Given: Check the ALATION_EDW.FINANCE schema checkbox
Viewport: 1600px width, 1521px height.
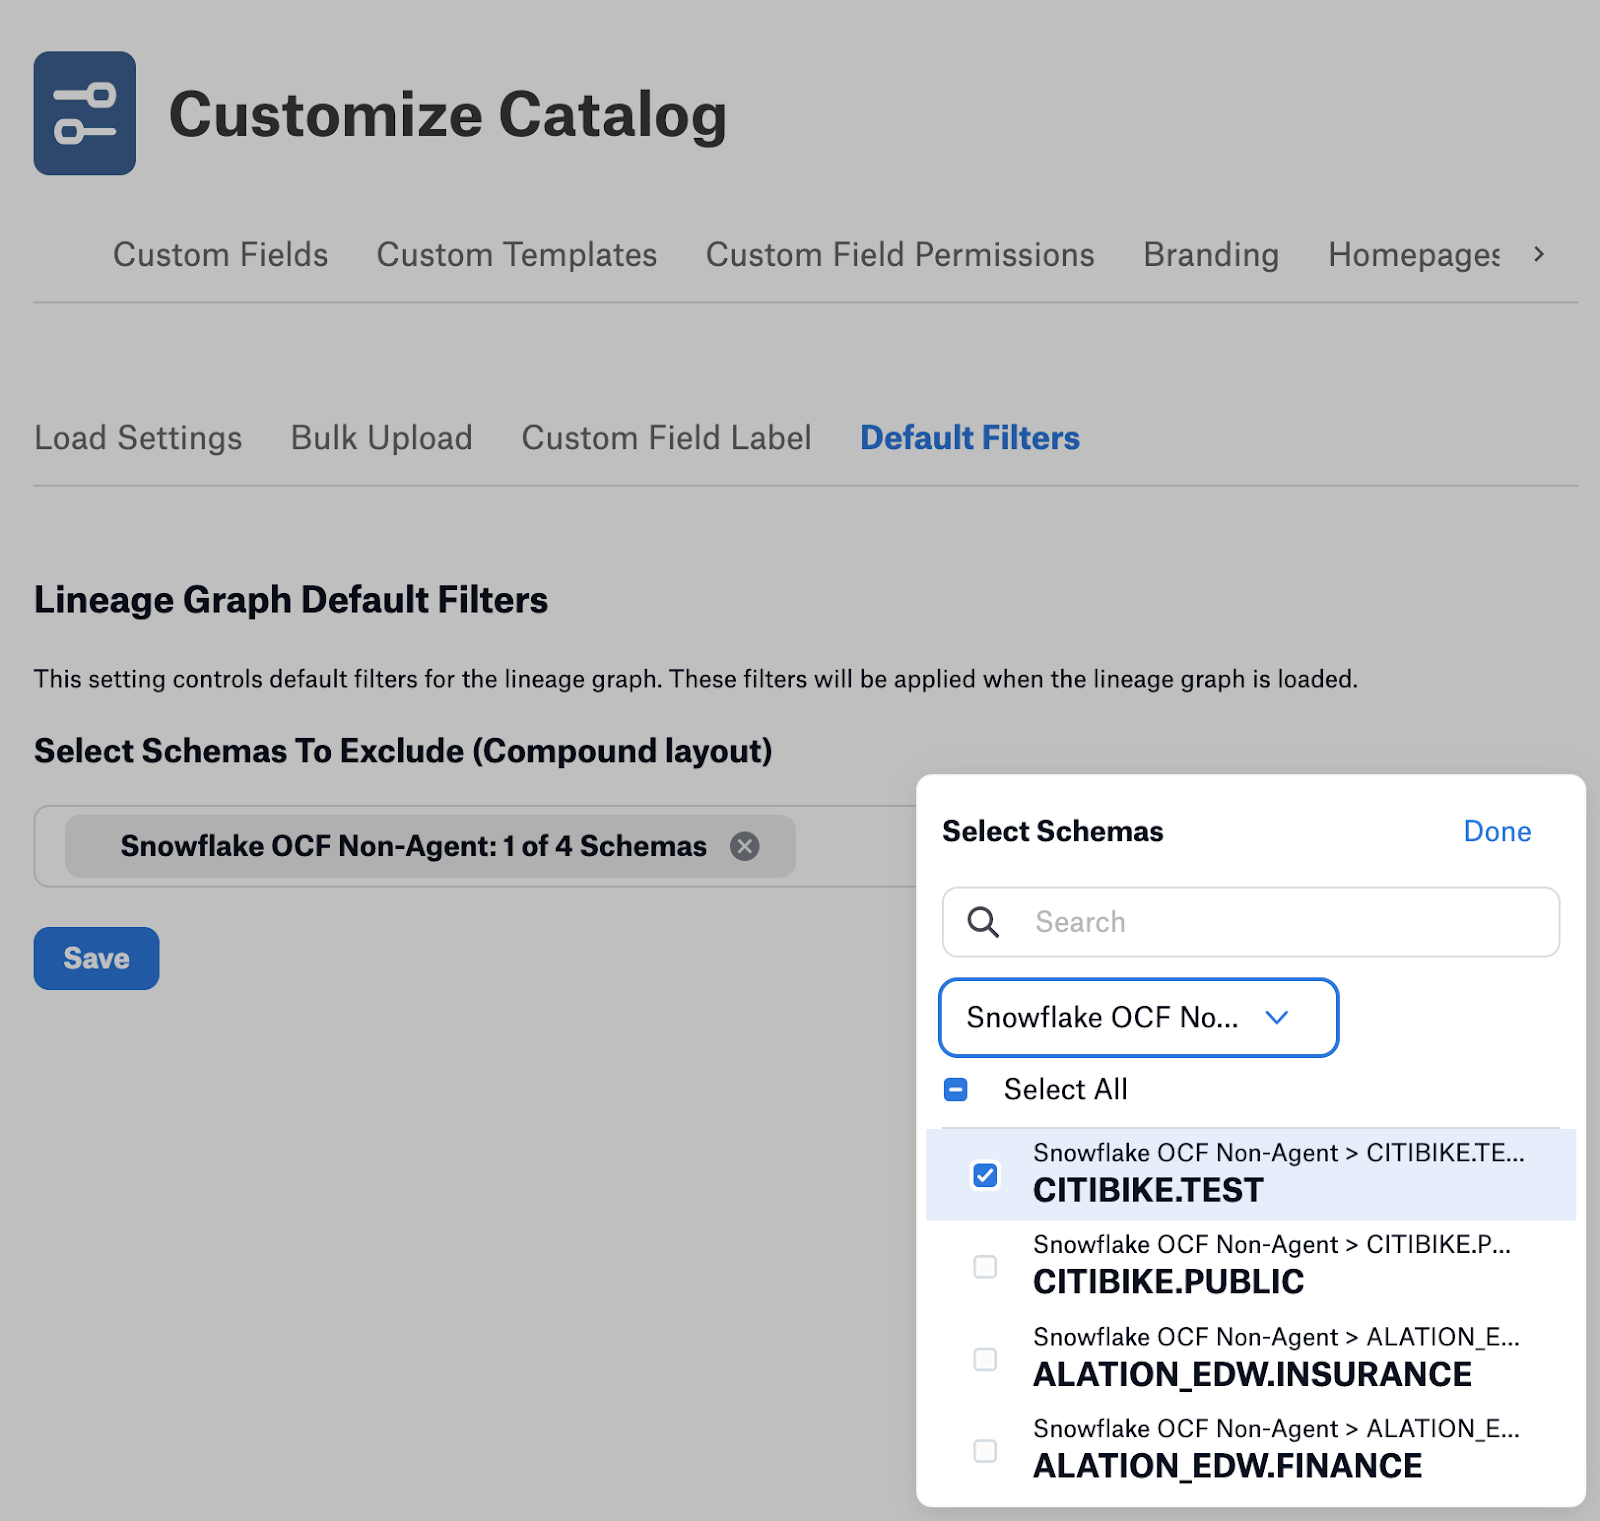Looking at the screenshot, I should 985,1451.
